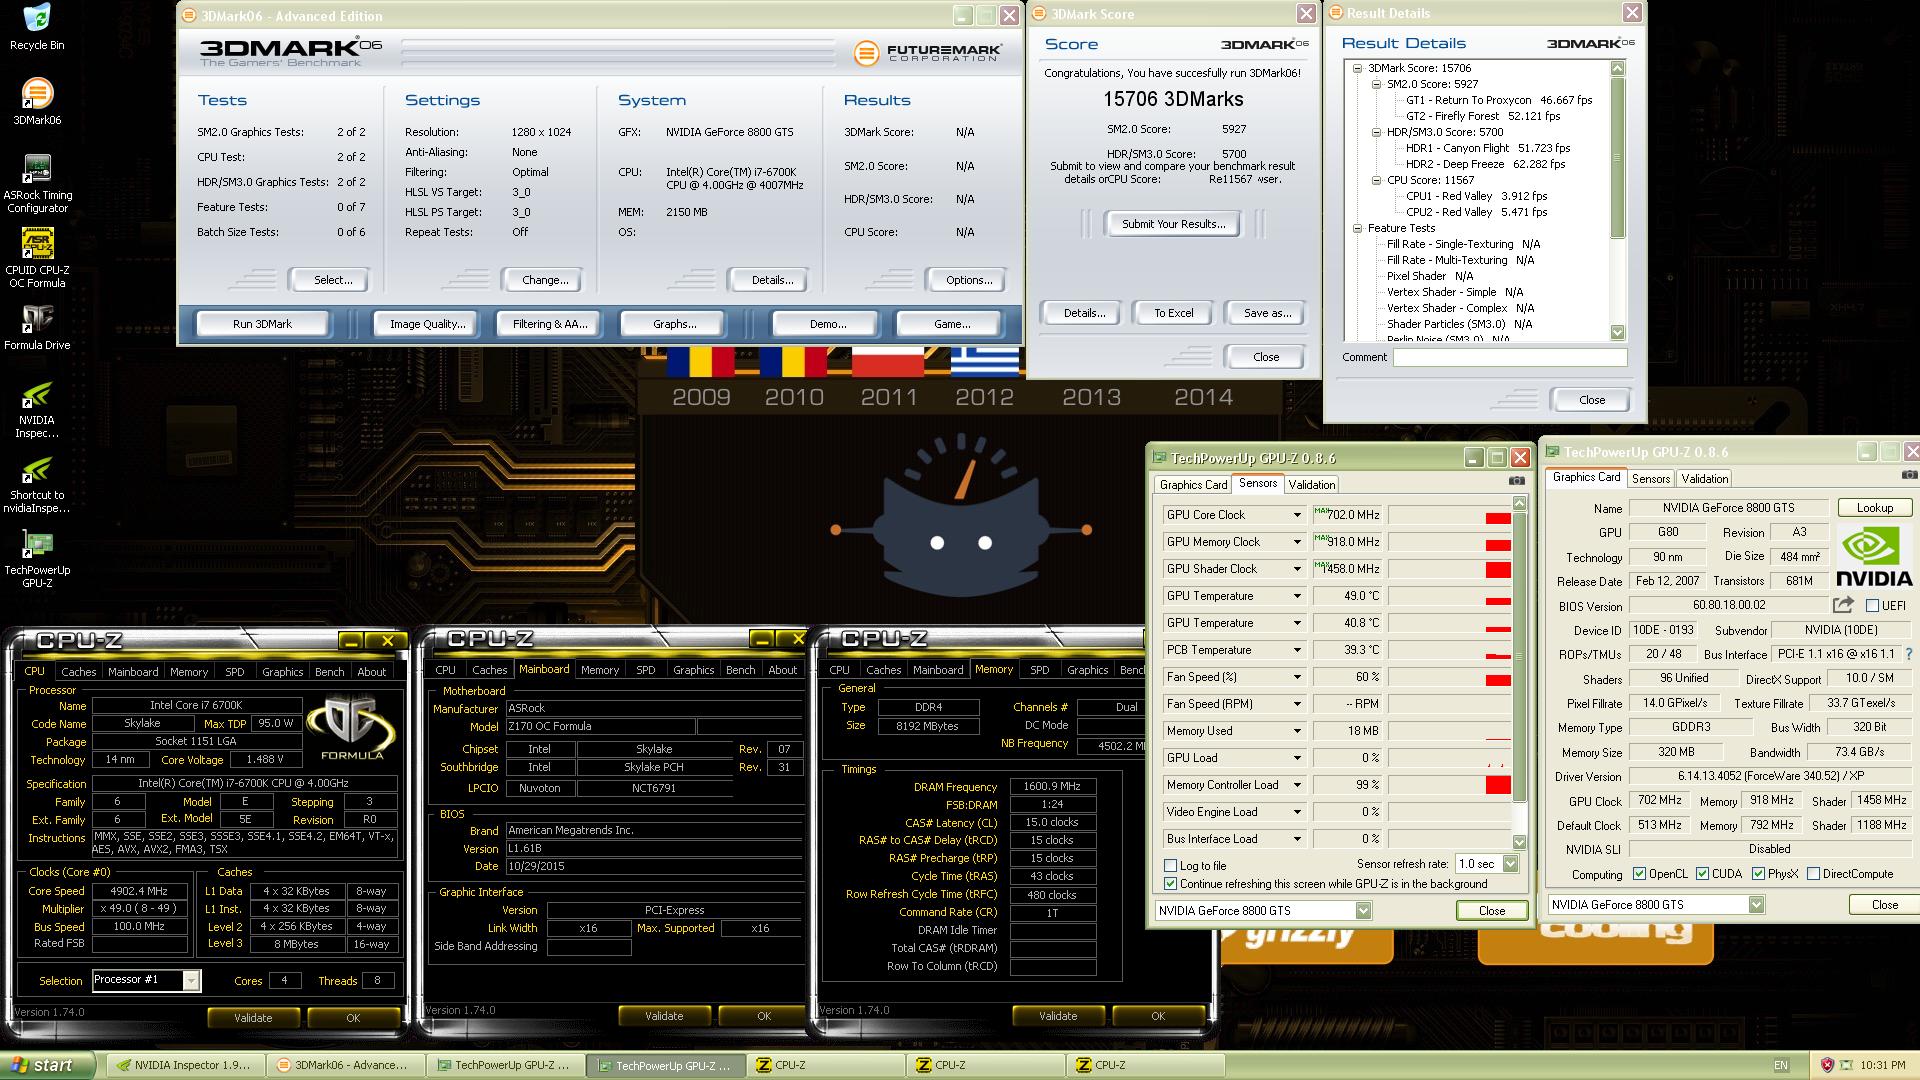Click the GPU-Z Sensors list scrollbar thumb

click(1519, 656)
